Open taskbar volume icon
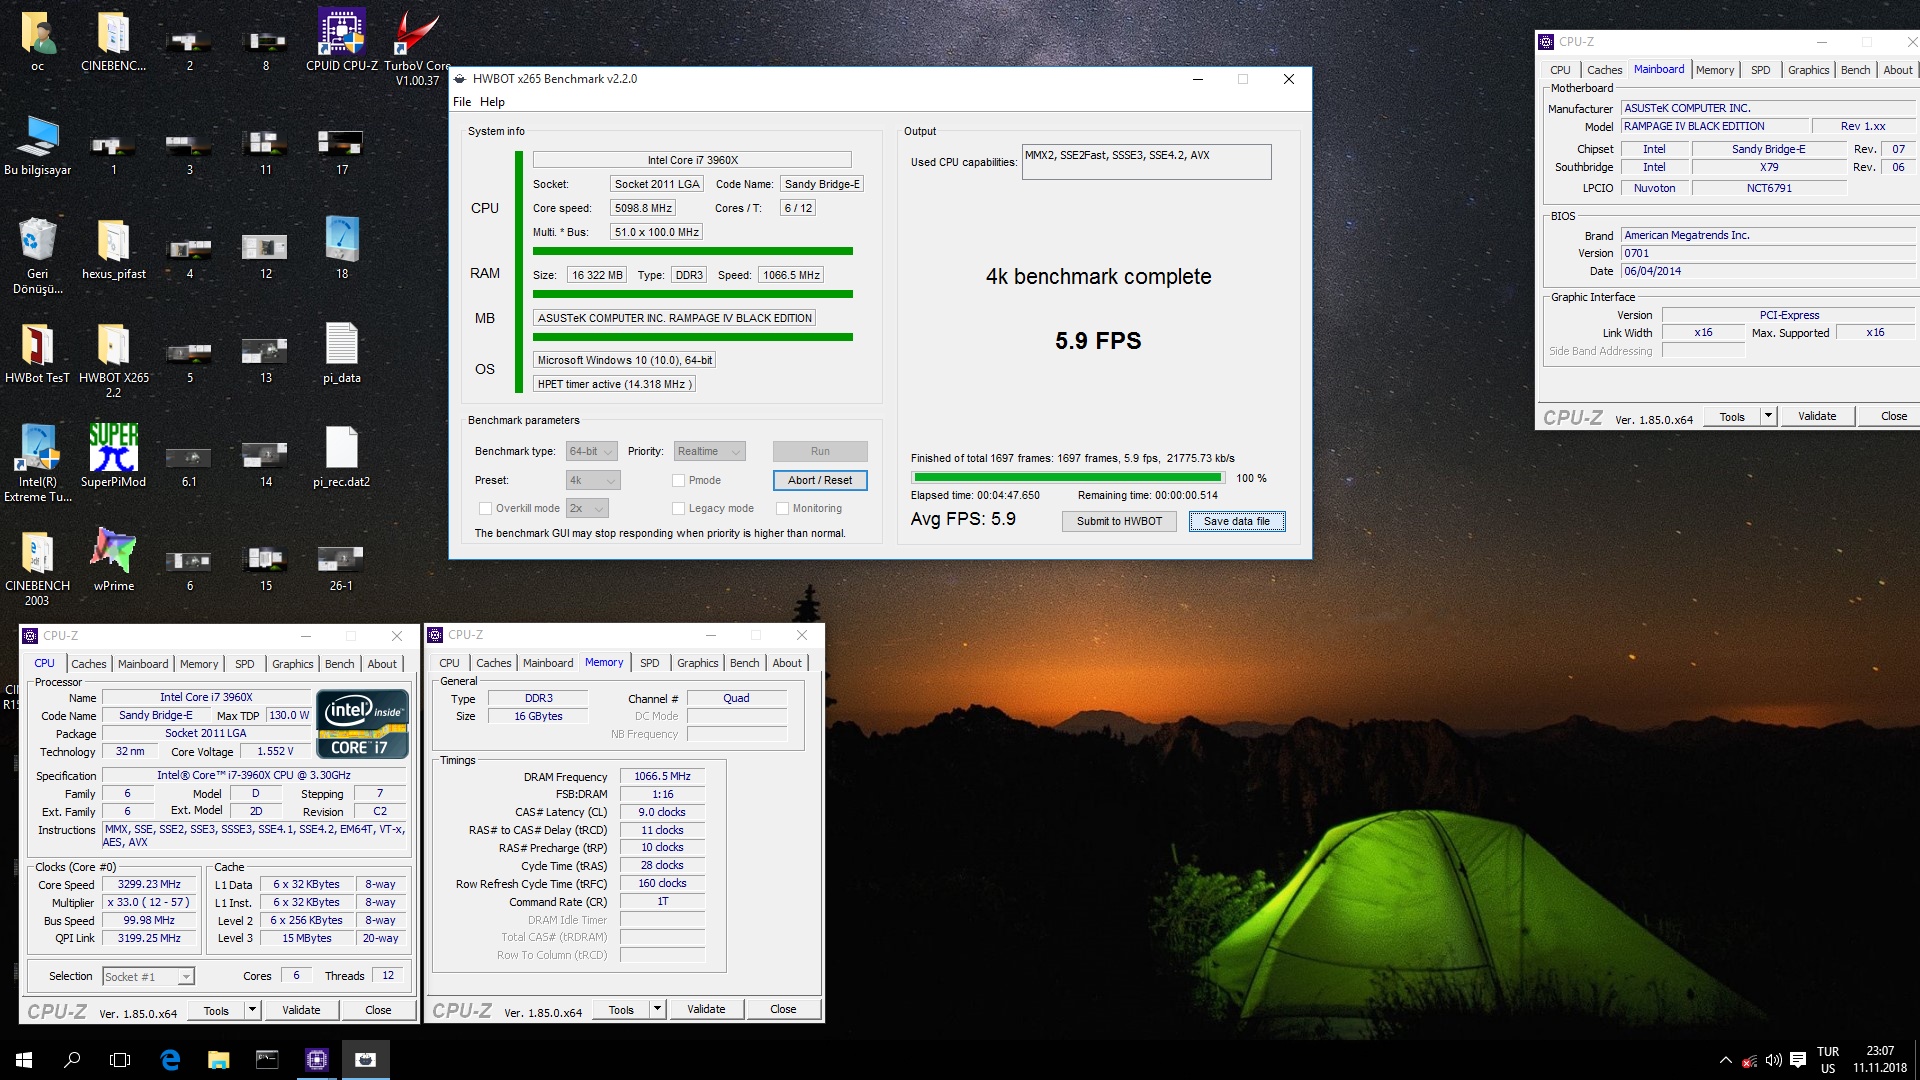The image size is (1920, 1080). point(1773,1060)
